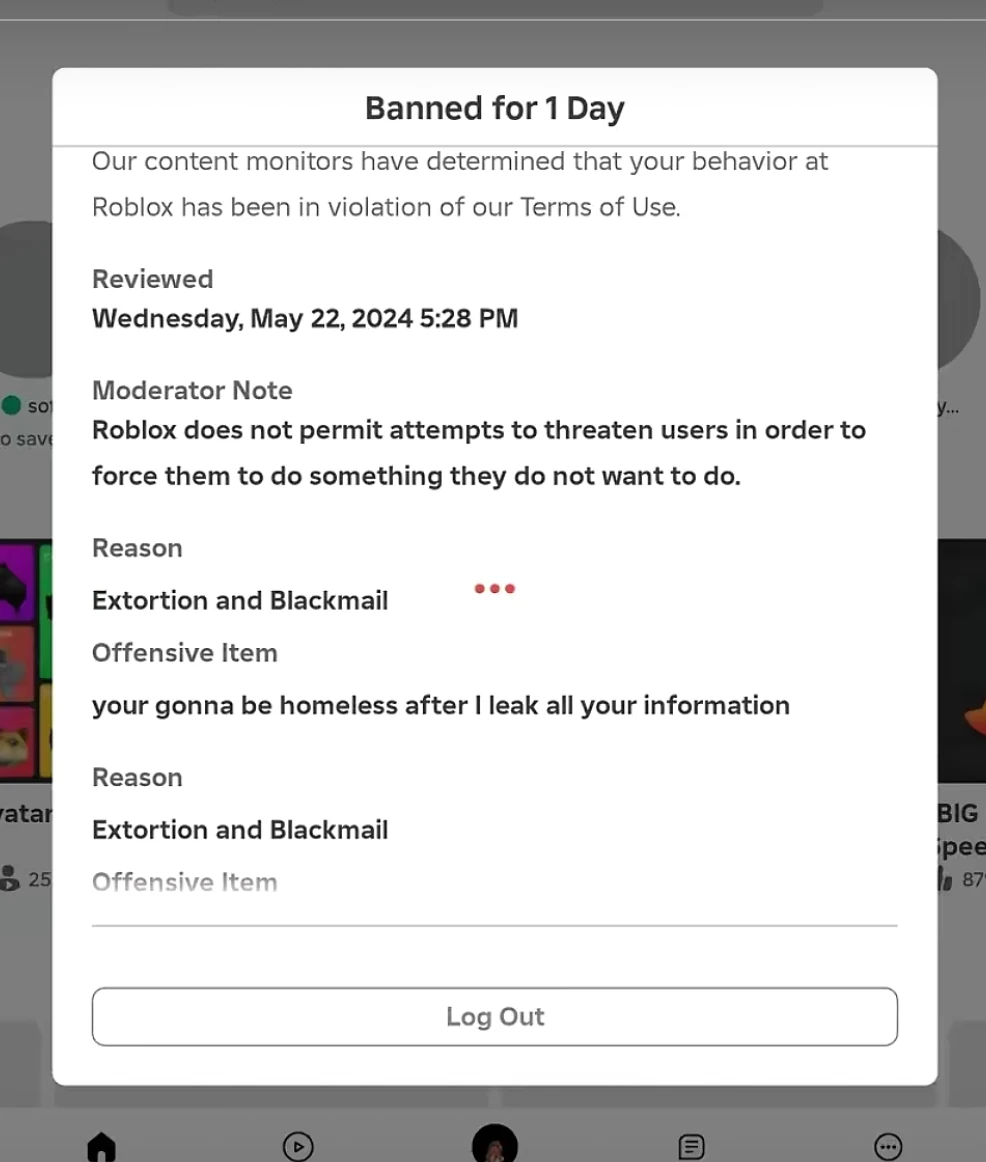Image resolution: width=986 pixels, height=1162 pixels.
Task: Click the player count icon beside 25
Action: pyautogui.click(x=10, y=878)
